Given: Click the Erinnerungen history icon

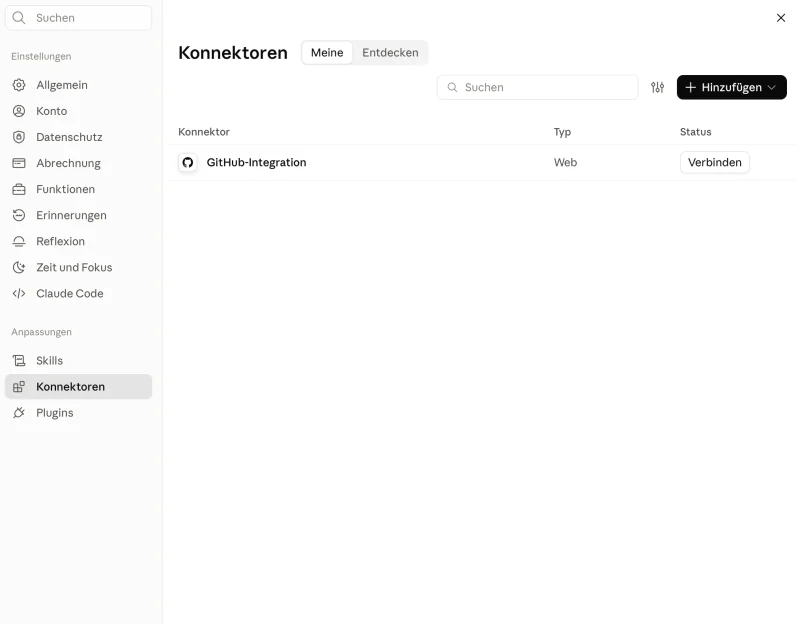Looking at the screenshot, I should (19, 215).
